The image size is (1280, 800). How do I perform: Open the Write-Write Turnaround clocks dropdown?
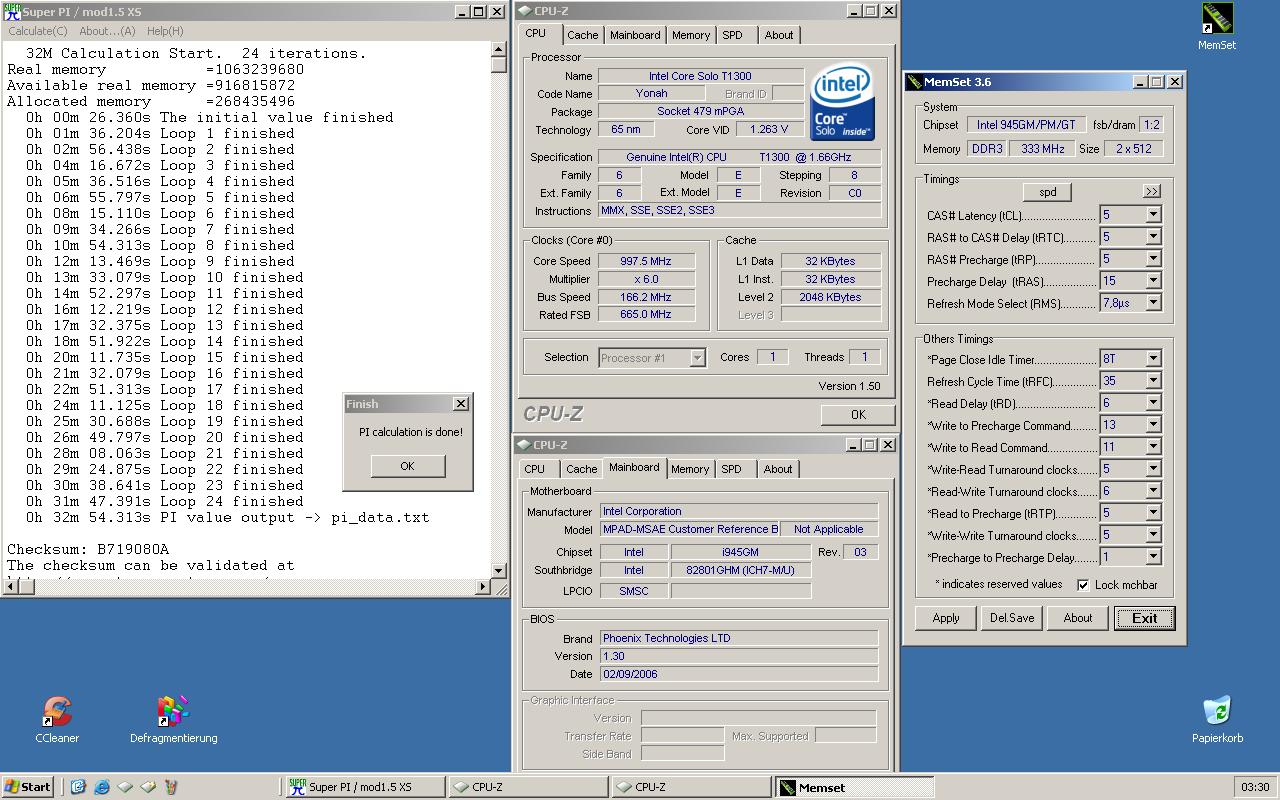[1153, 535]
